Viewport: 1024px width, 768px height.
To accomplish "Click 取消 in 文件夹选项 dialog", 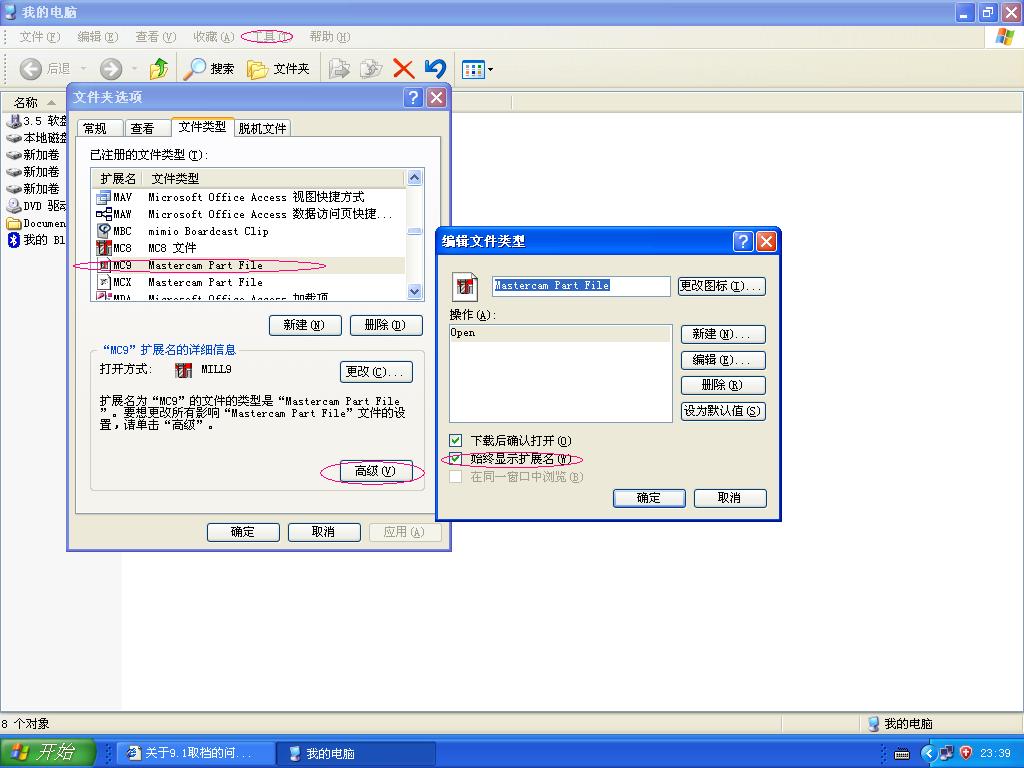I will coord(324,532).
